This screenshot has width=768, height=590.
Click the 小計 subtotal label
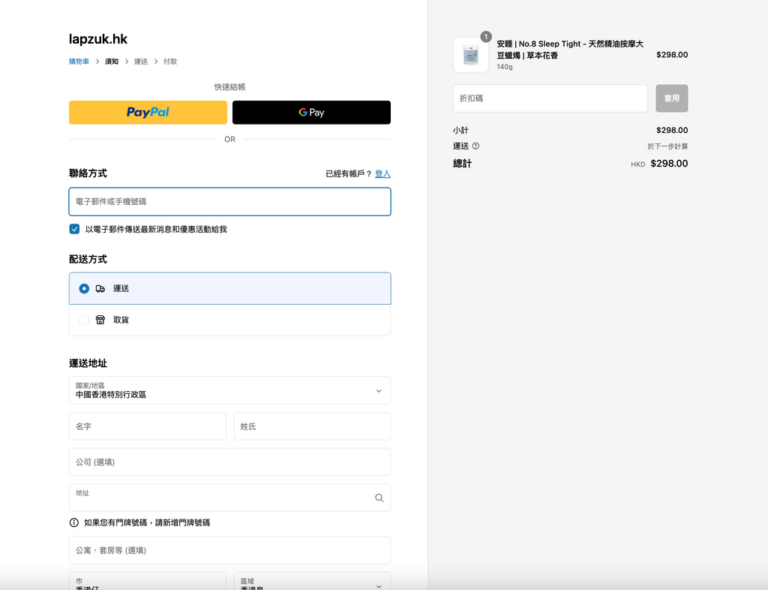point(460,130)
